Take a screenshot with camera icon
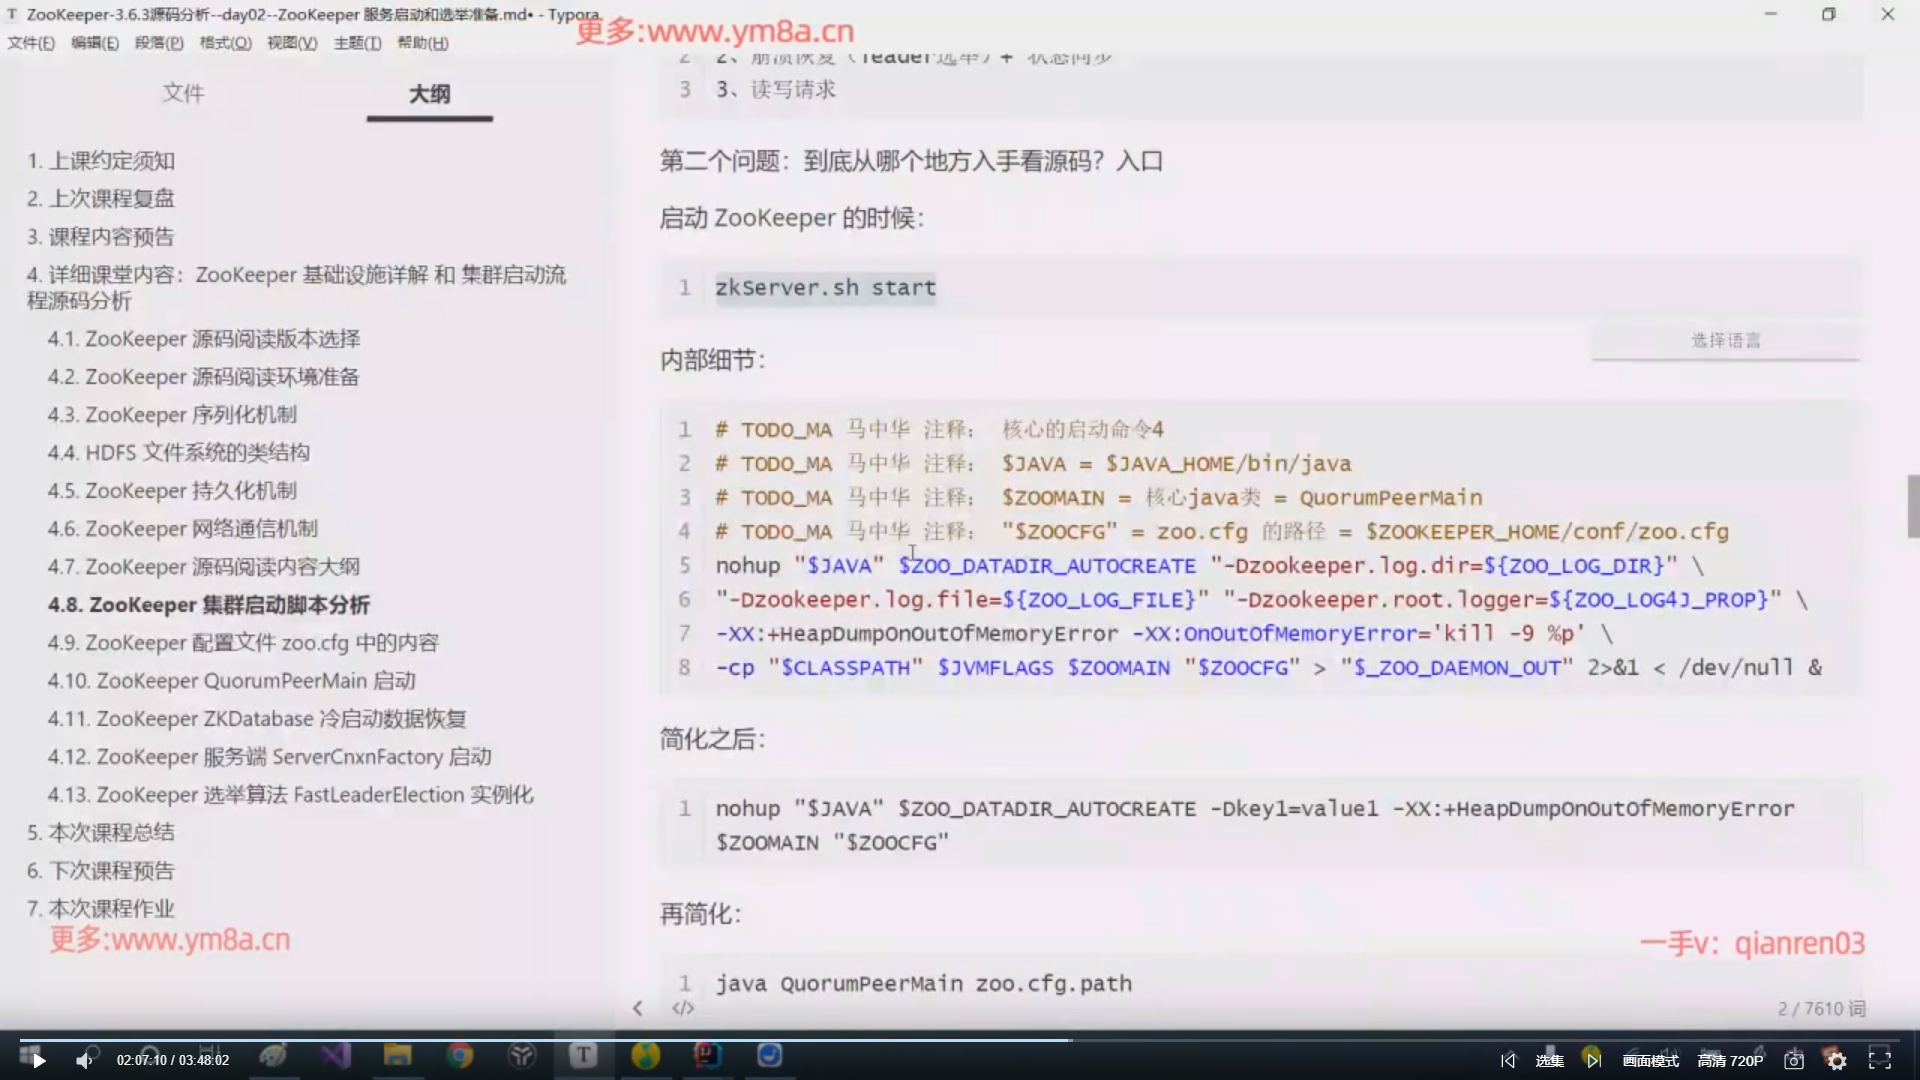1920x1080 pixels. (1794, 1060)
